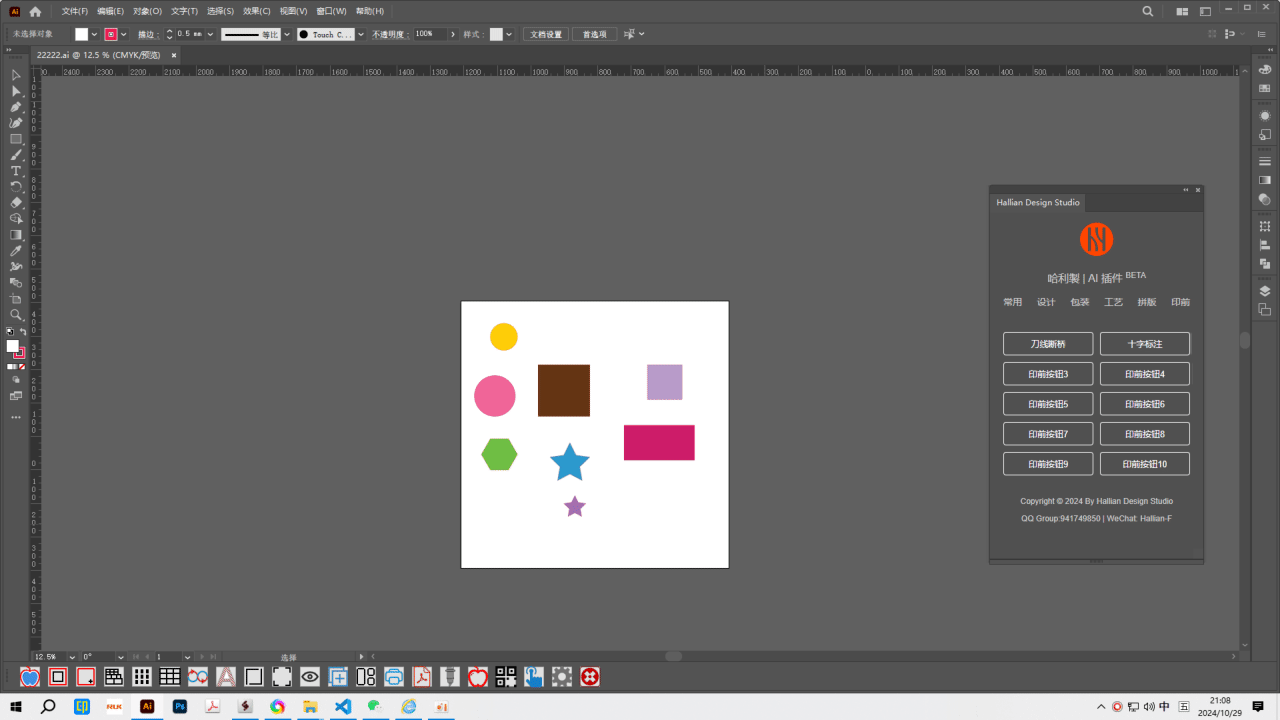Image resolution: width=1280 pixels, height=720 pixels.
Task: Select the Direct Selection tool
Action: pos(16,91)
